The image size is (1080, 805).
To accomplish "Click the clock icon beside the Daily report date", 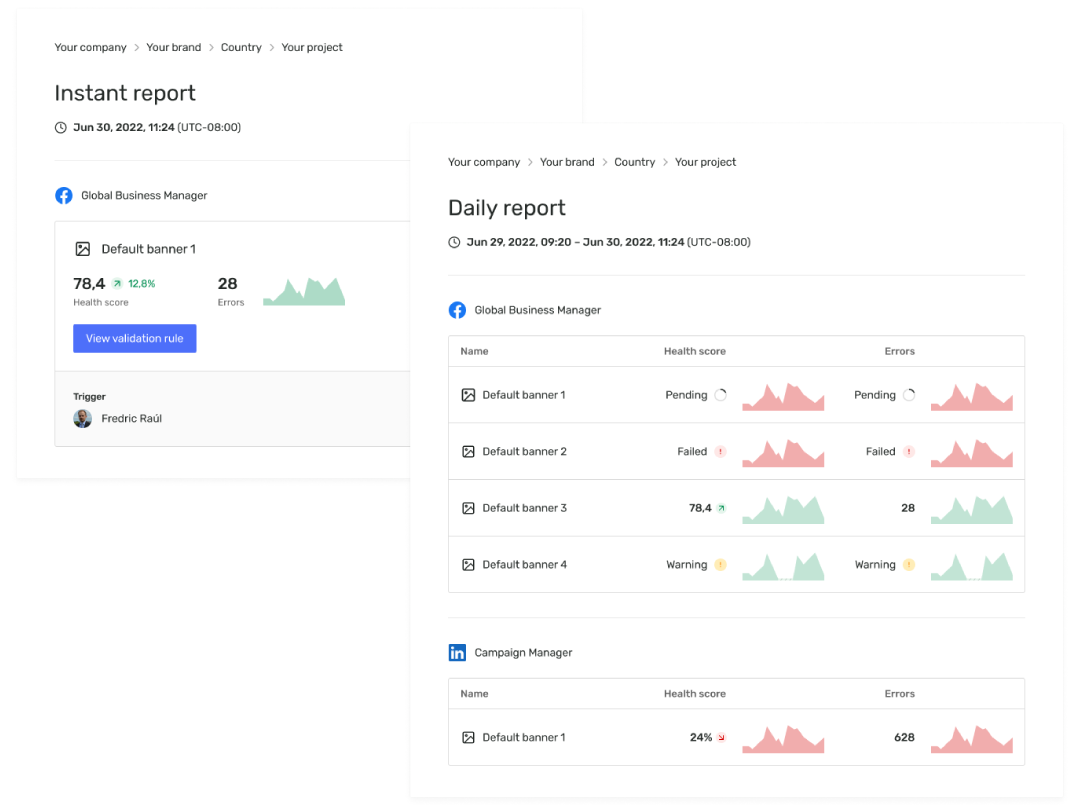I will [455, 241].
